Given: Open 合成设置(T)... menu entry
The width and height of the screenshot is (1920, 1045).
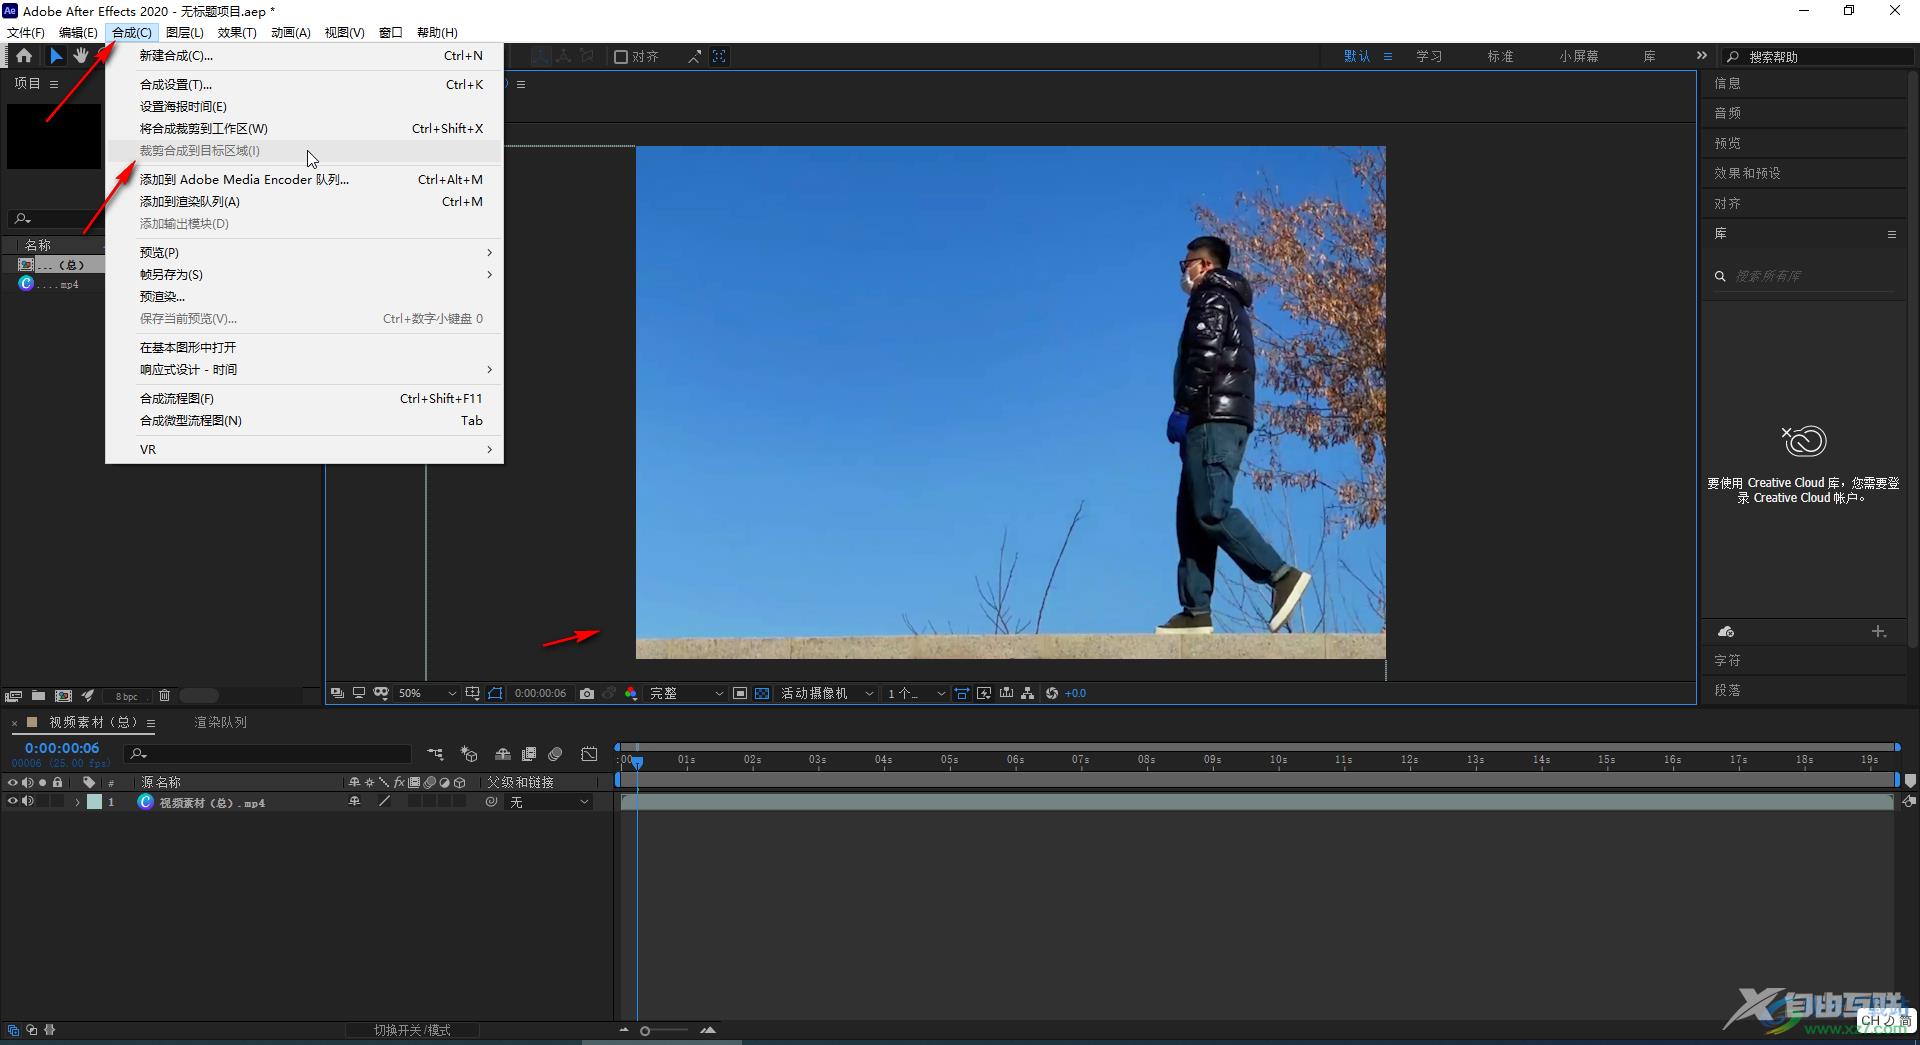Looking at the screenshot, I should (304, 85).
